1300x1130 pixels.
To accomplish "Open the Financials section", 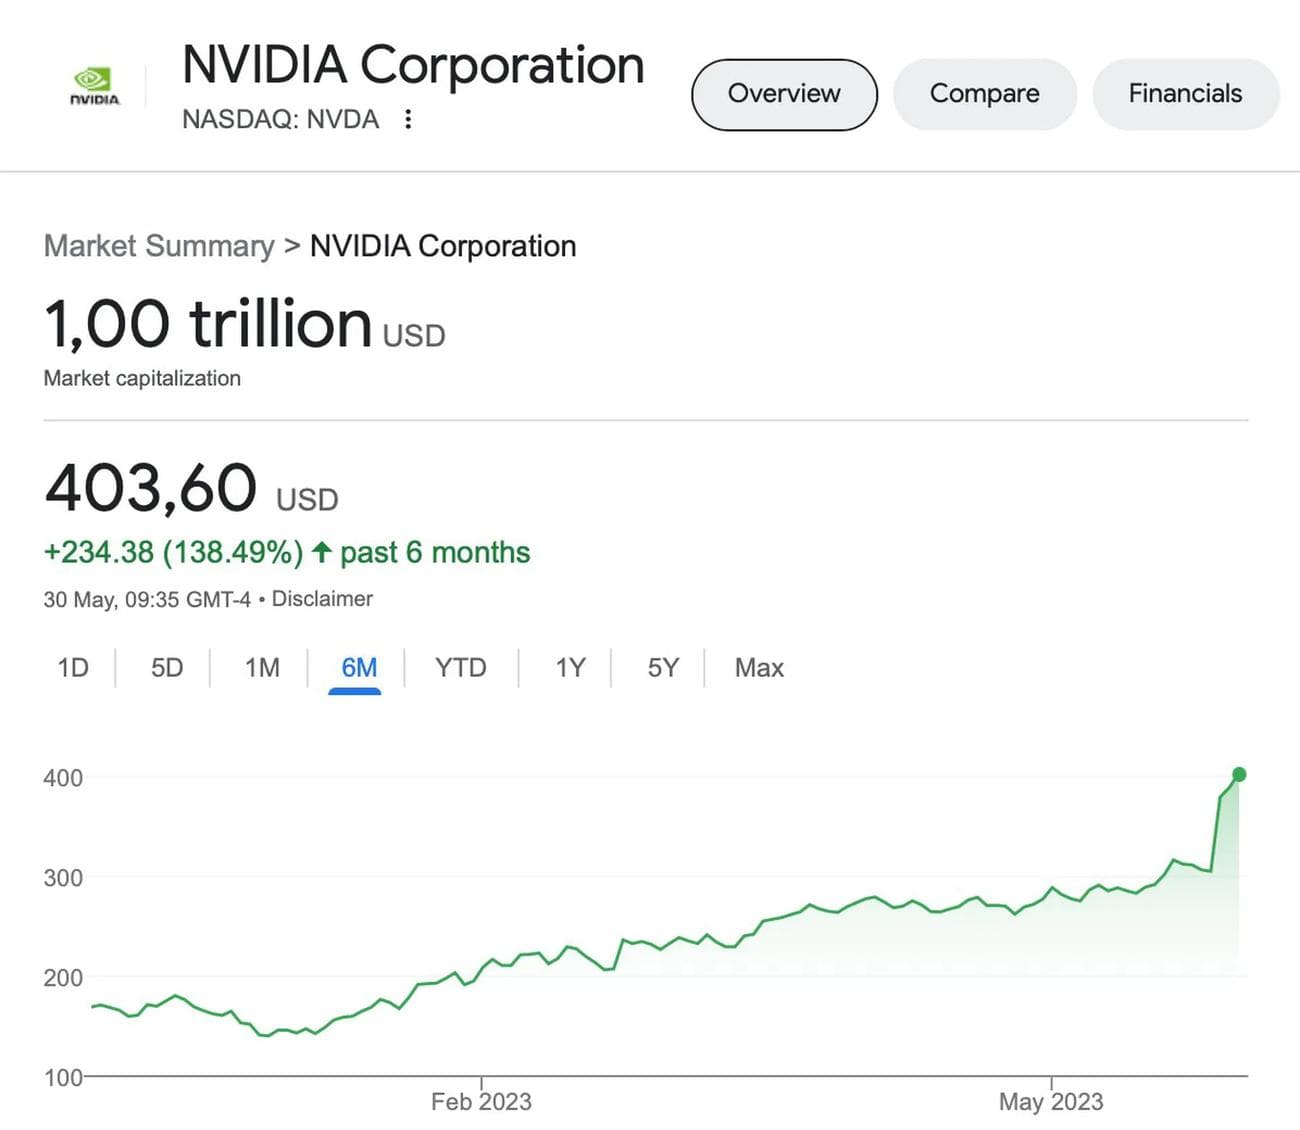I will (1185, 93).
